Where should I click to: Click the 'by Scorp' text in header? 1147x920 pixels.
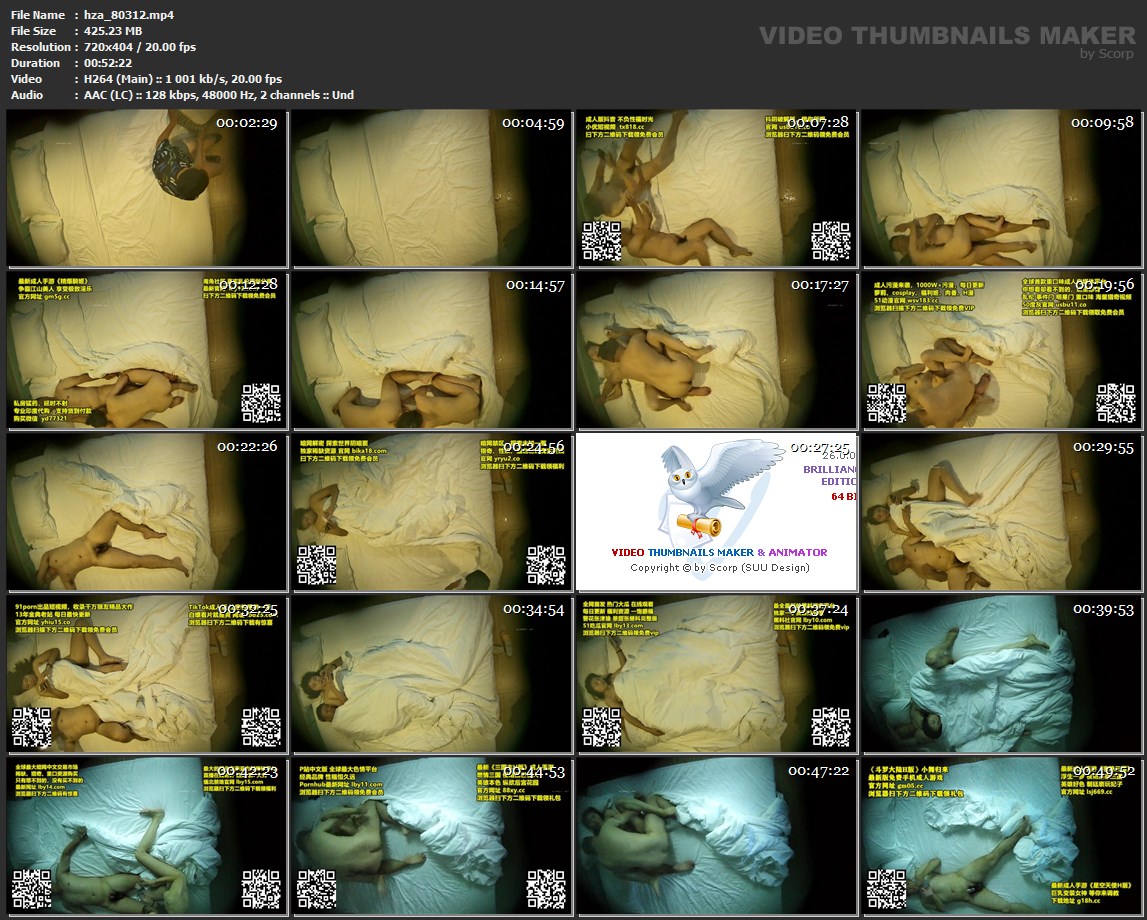[x=1108, y=54]
